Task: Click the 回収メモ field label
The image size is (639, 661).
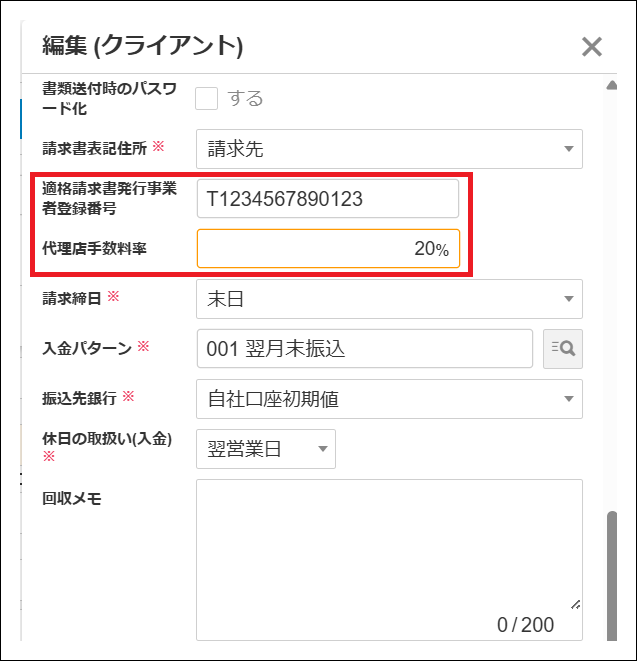Action: (72, 497)
